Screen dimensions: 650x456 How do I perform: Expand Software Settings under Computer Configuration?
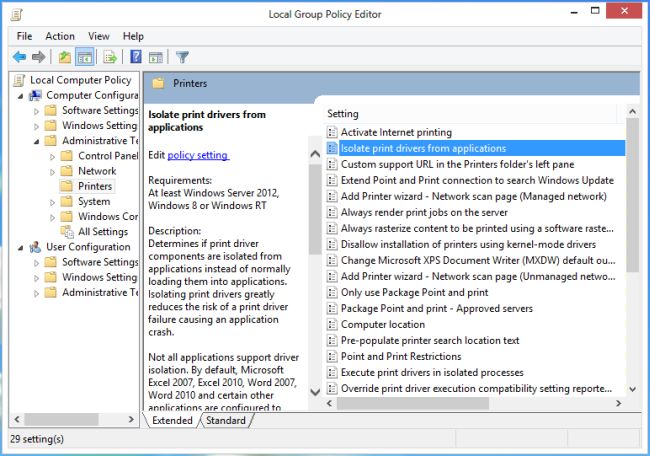point(36,111)
